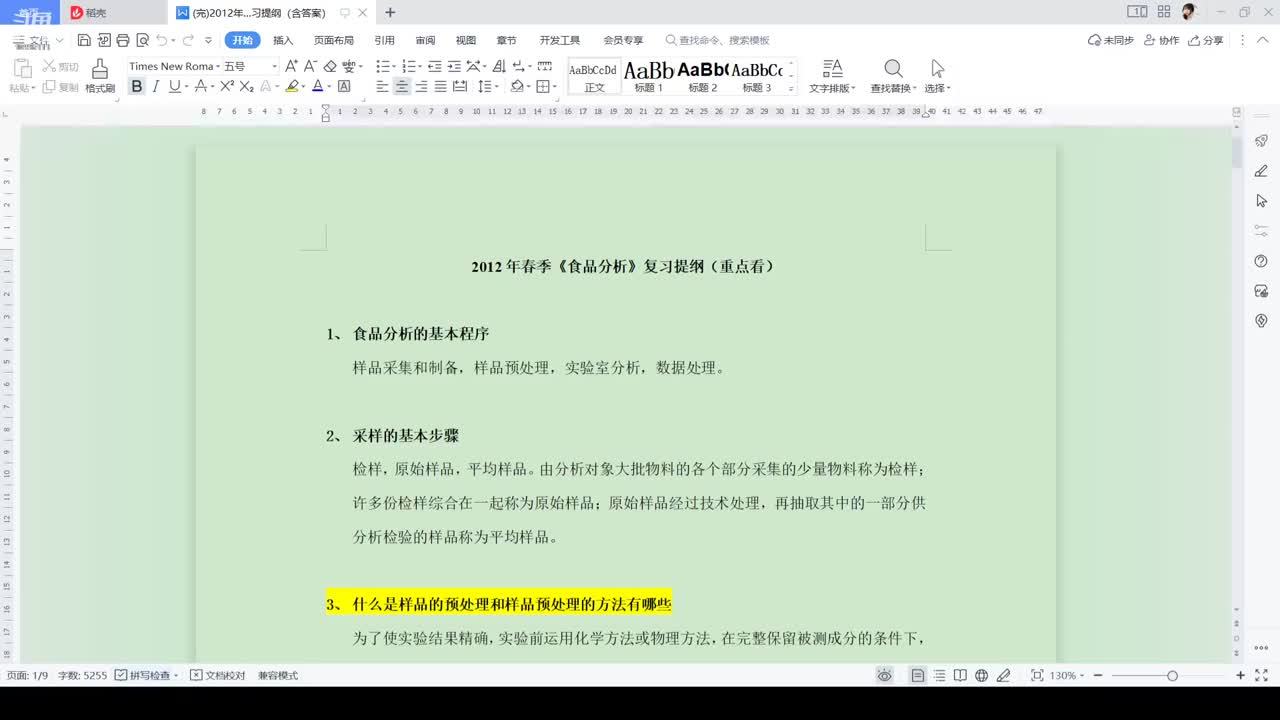Align text to the left
Image resolution: width=1280 pixels, height=720 pixels.
click(382, 87)
